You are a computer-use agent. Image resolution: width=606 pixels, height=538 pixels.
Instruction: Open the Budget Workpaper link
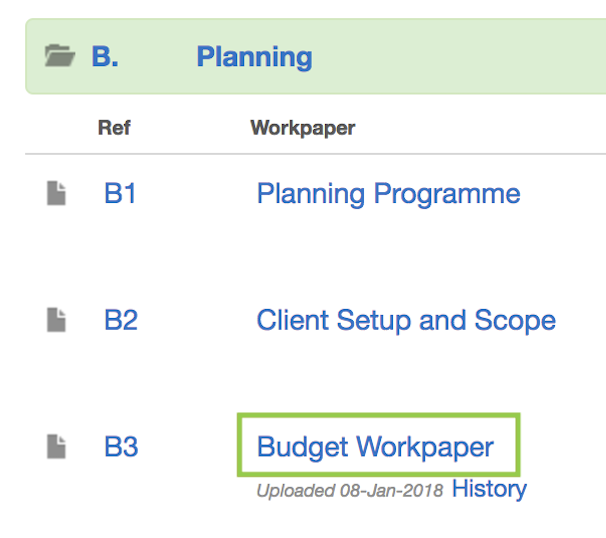tap(375, 447)
